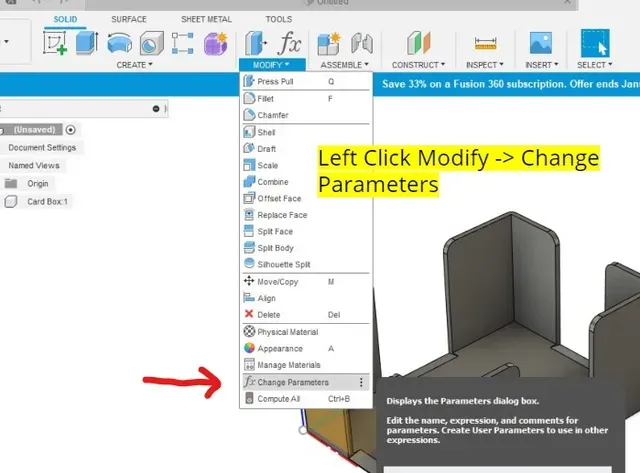The image size is (640, 473).
Task: Open the INSERT dropdown menu
Action: coord(542,65)
